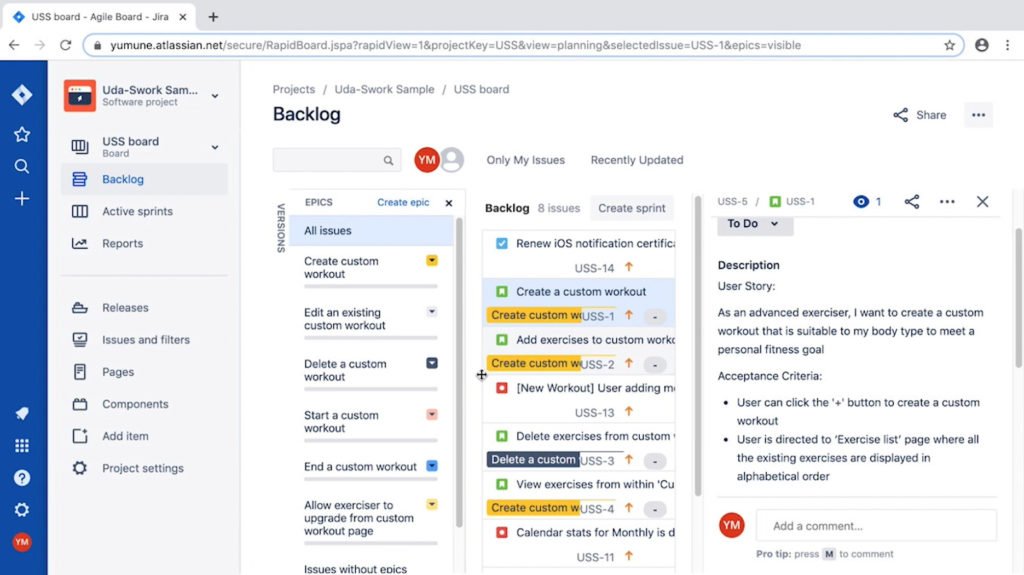Expand the Versions side panel
Image resolution: width=1024 pixels, height=575 pixels.
point(281,228)
